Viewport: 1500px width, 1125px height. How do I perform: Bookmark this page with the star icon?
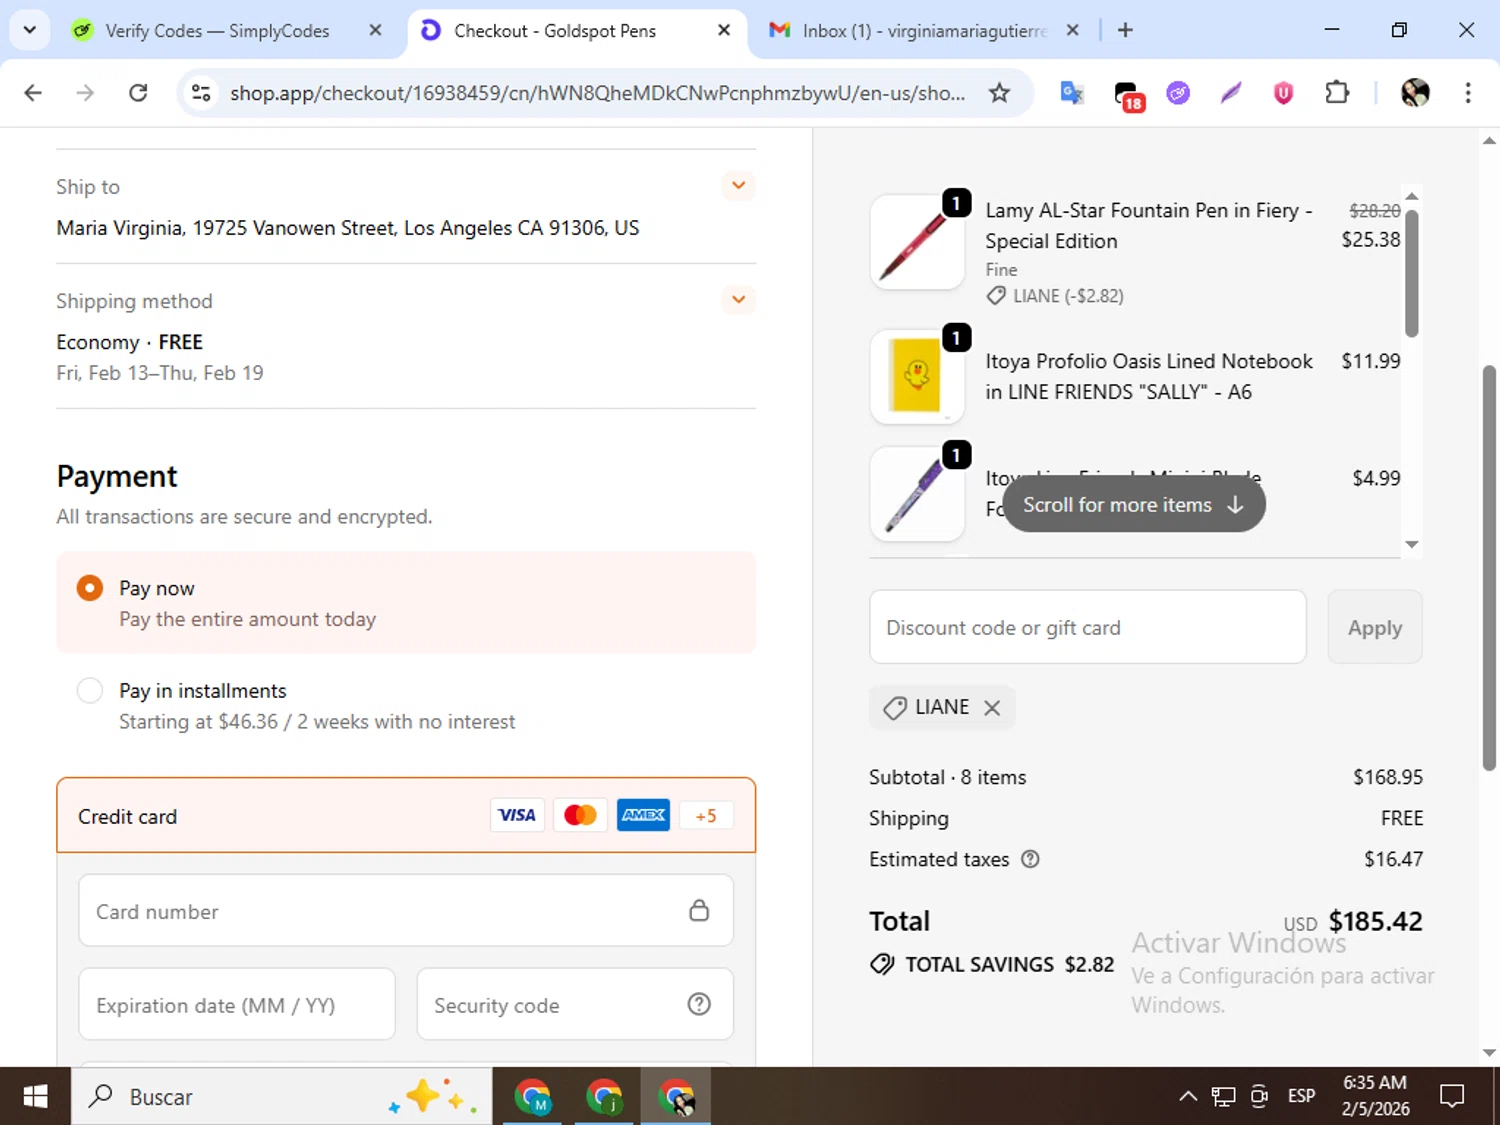(x=999, y=93)
